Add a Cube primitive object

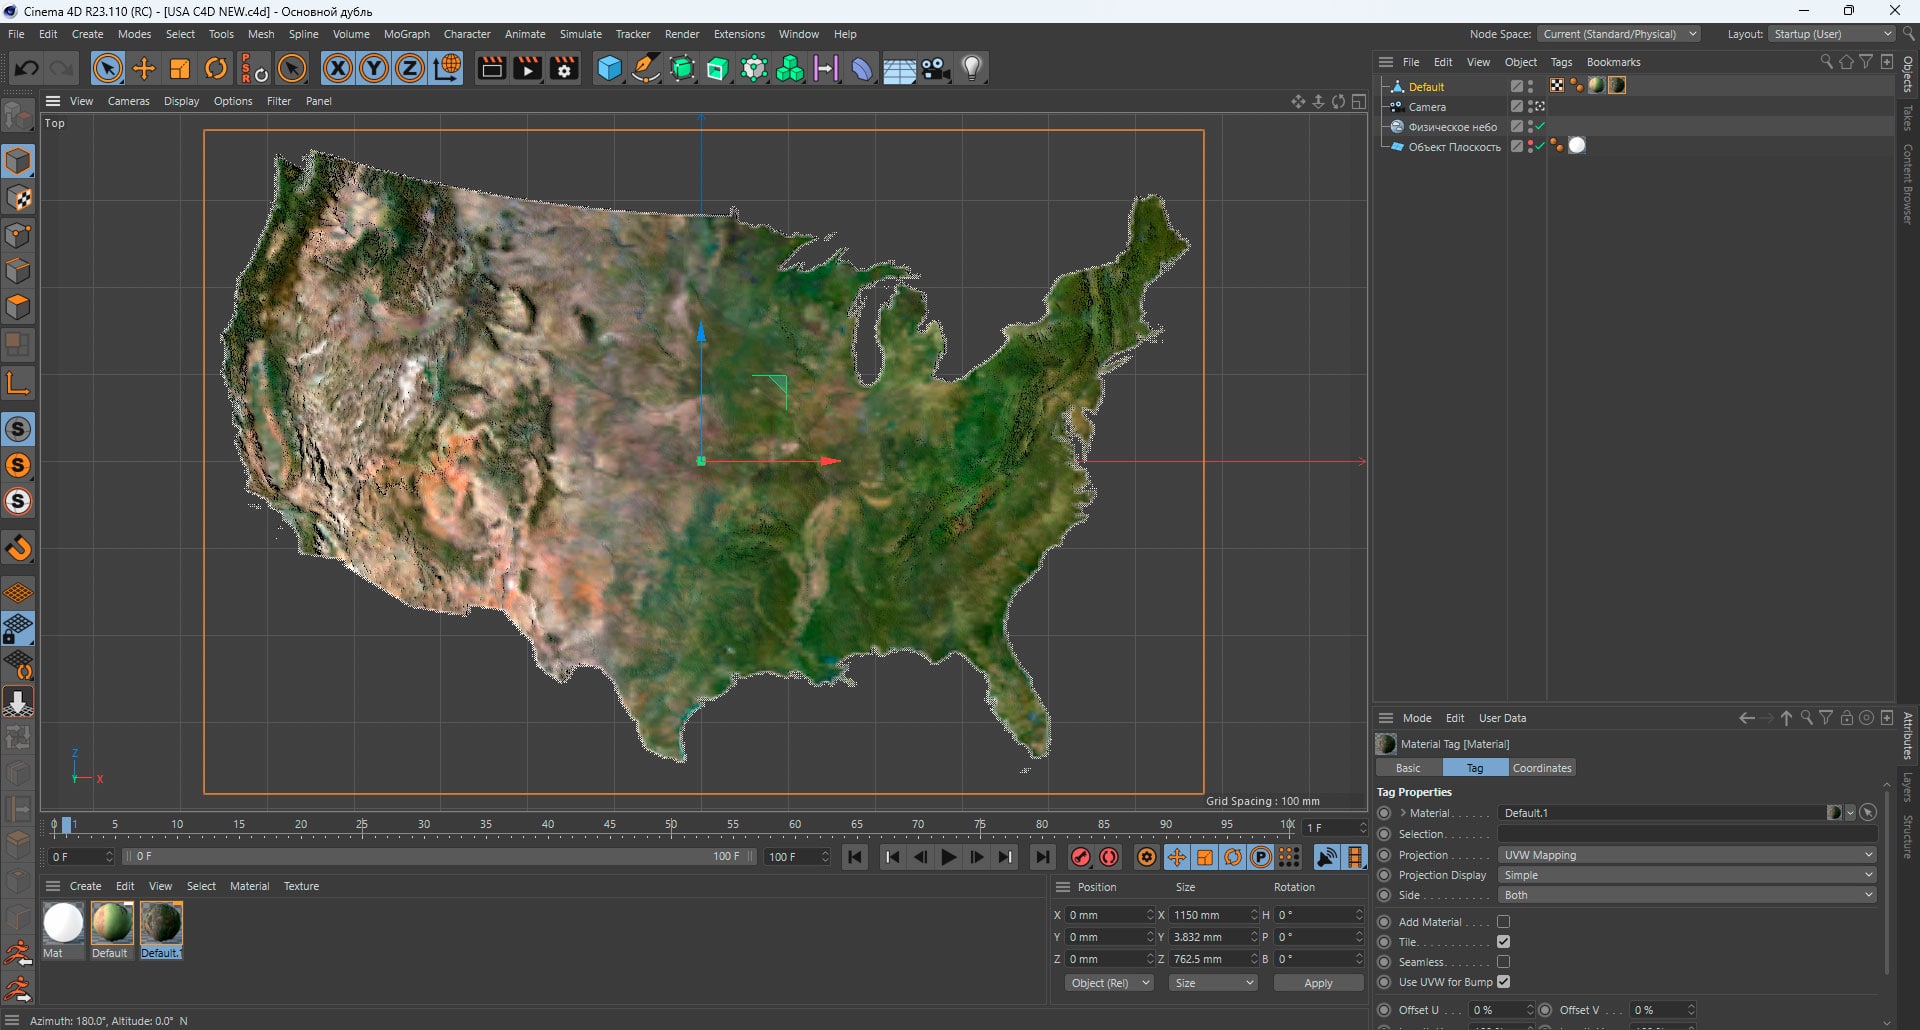pyautogui.click(x=609, y=68)
